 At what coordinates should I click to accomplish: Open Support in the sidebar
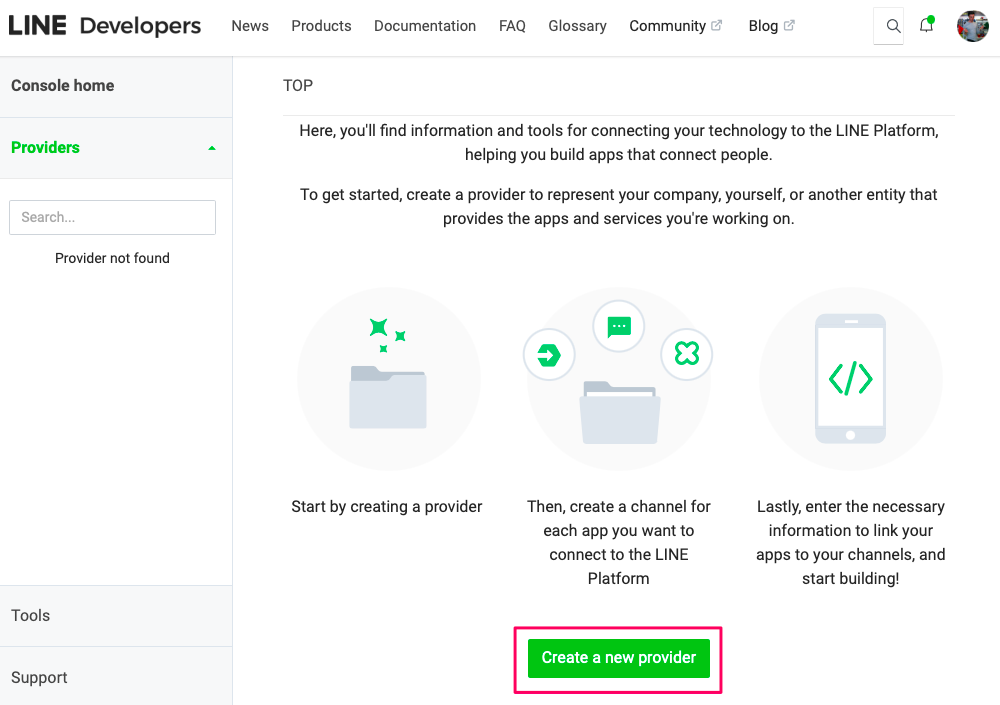116,676
